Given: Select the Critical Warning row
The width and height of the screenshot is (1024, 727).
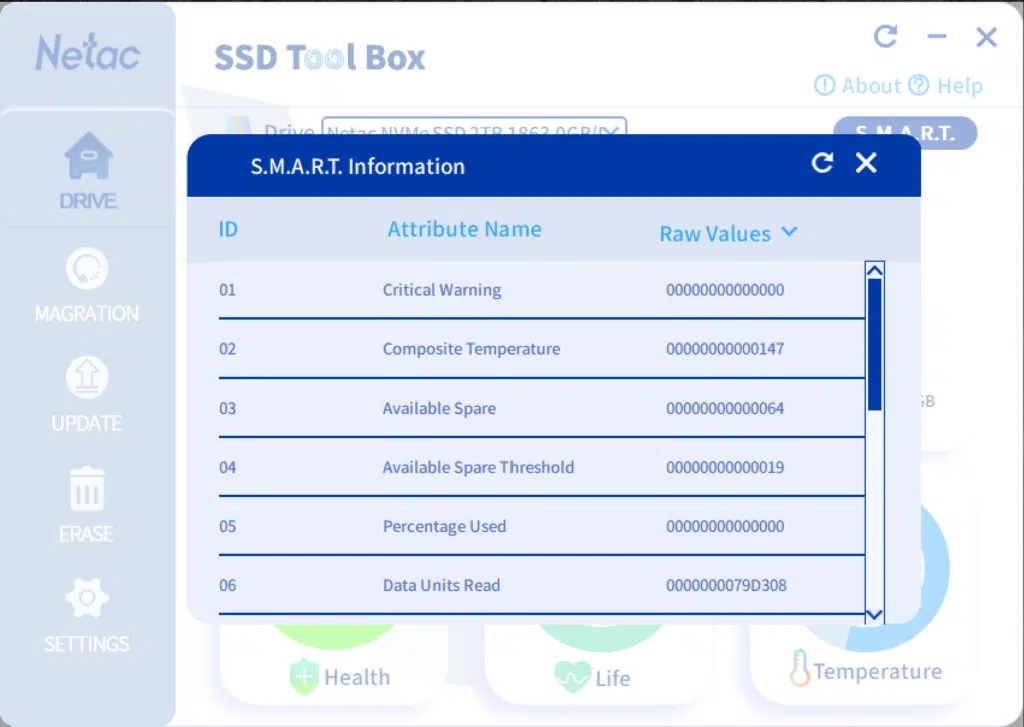Looking at the screenshot, I should click(x=541, y=290).
